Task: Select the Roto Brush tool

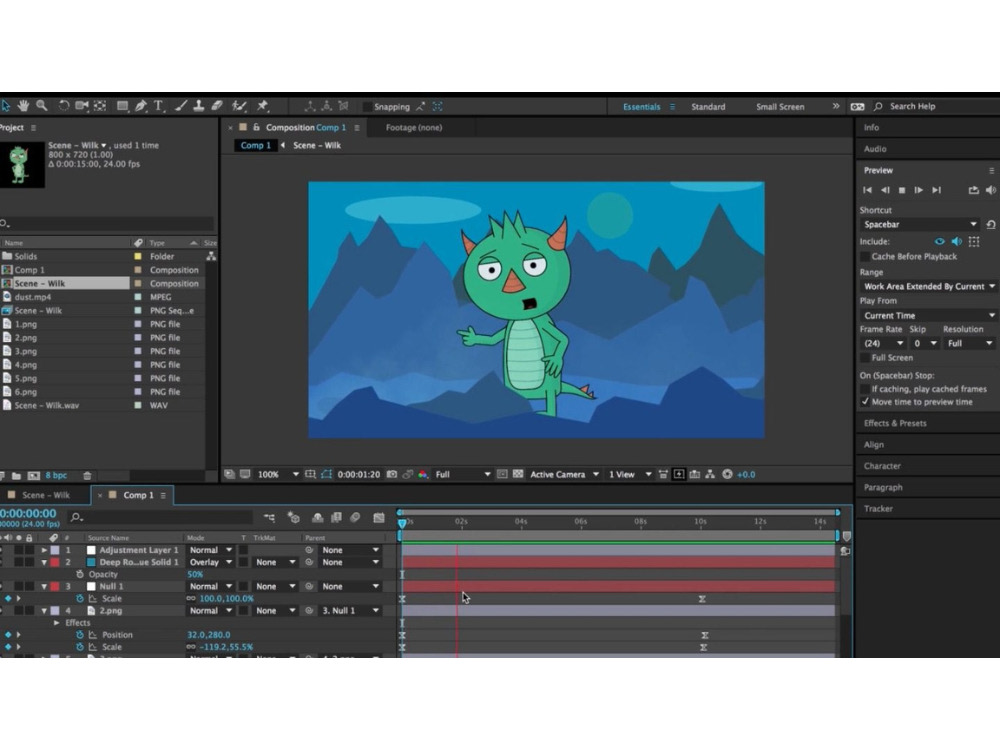Action: click(x=239, y=106)
